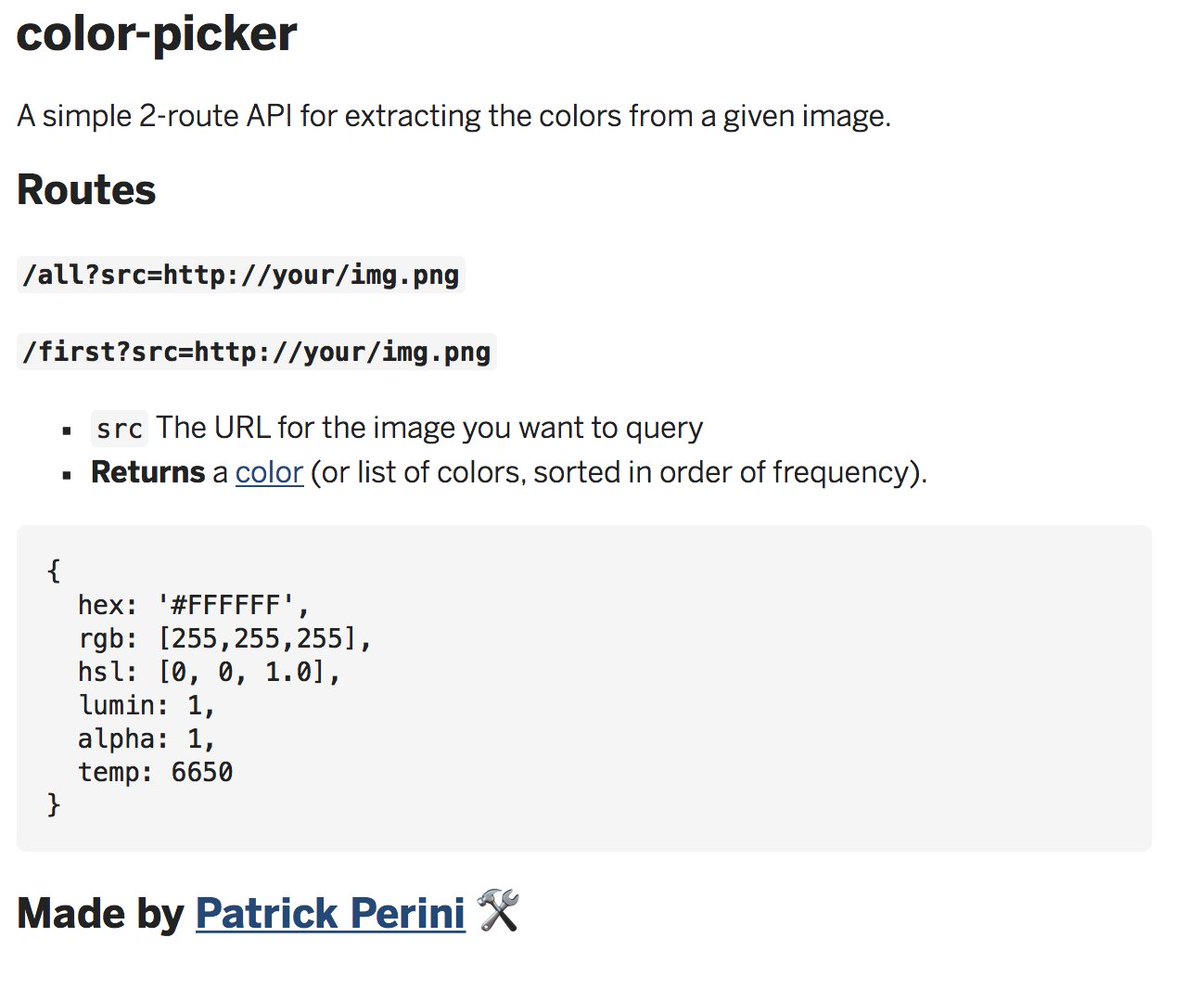Click the hammer and wrench emoji
1200x989 pixels.
(x=498, y=912)
